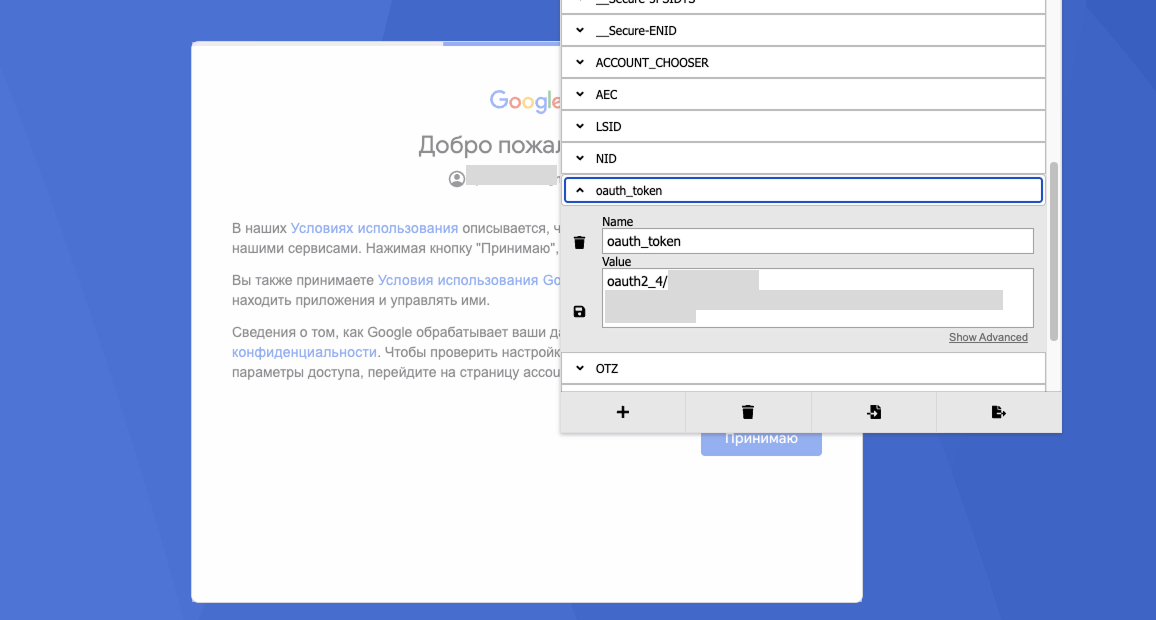Expand the LSID cookie entry

[804, 127]
